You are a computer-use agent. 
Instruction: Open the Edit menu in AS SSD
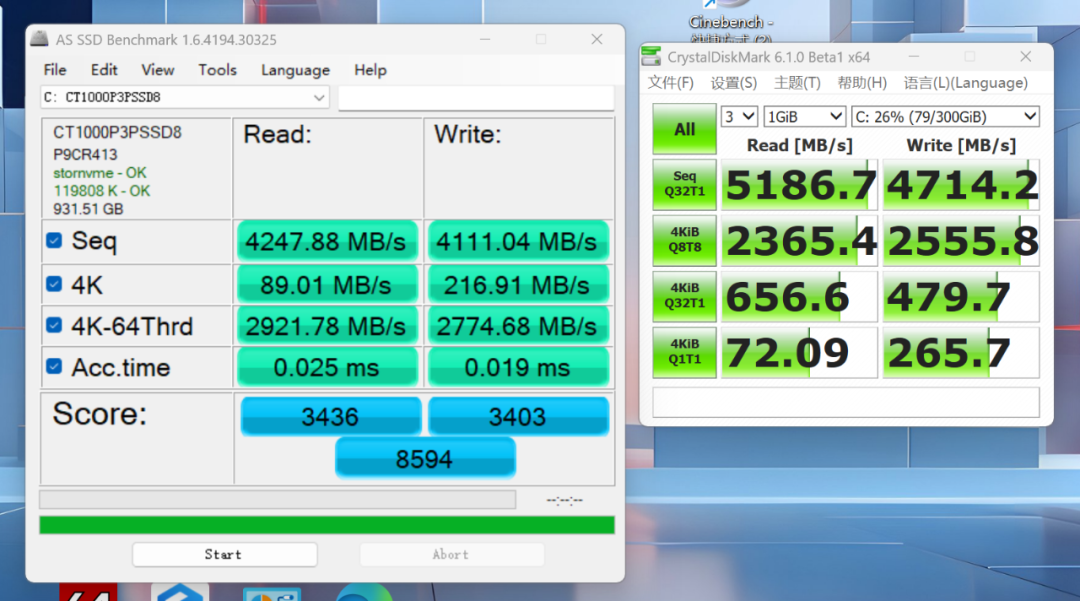click(104, 70)
